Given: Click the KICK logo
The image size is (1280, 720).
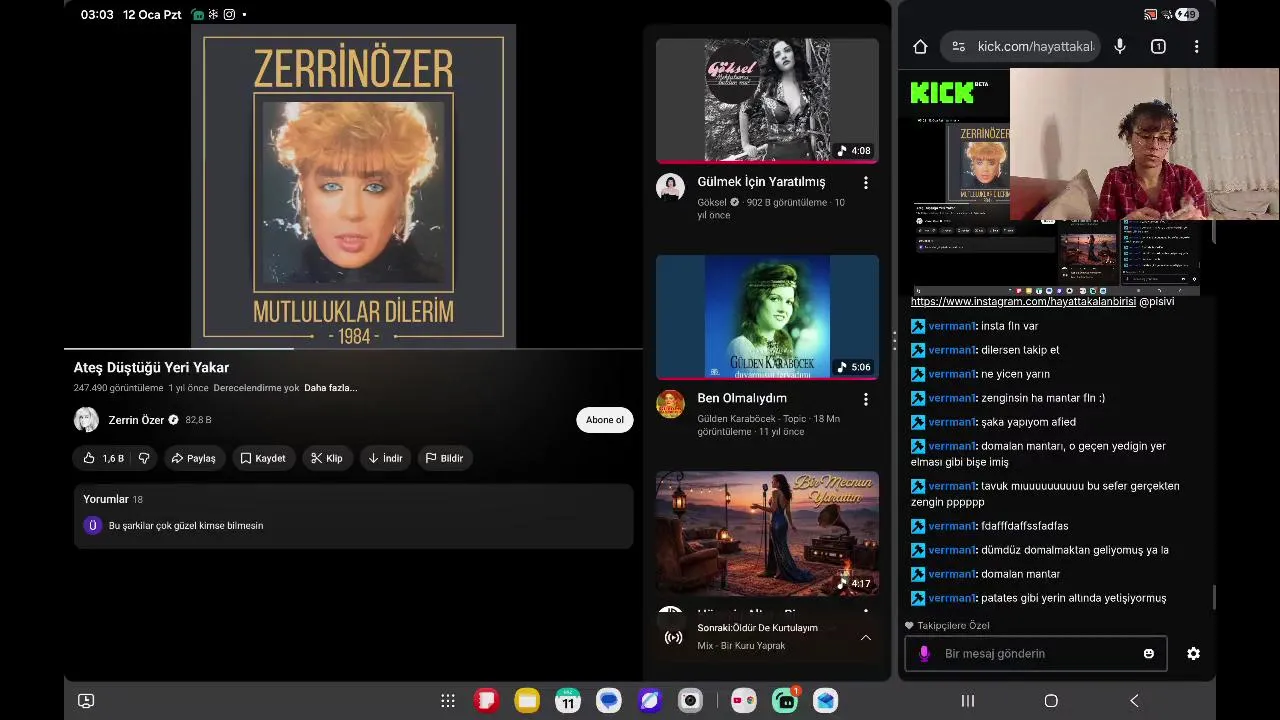Looking at the screenshot, I should coord(942,93).
